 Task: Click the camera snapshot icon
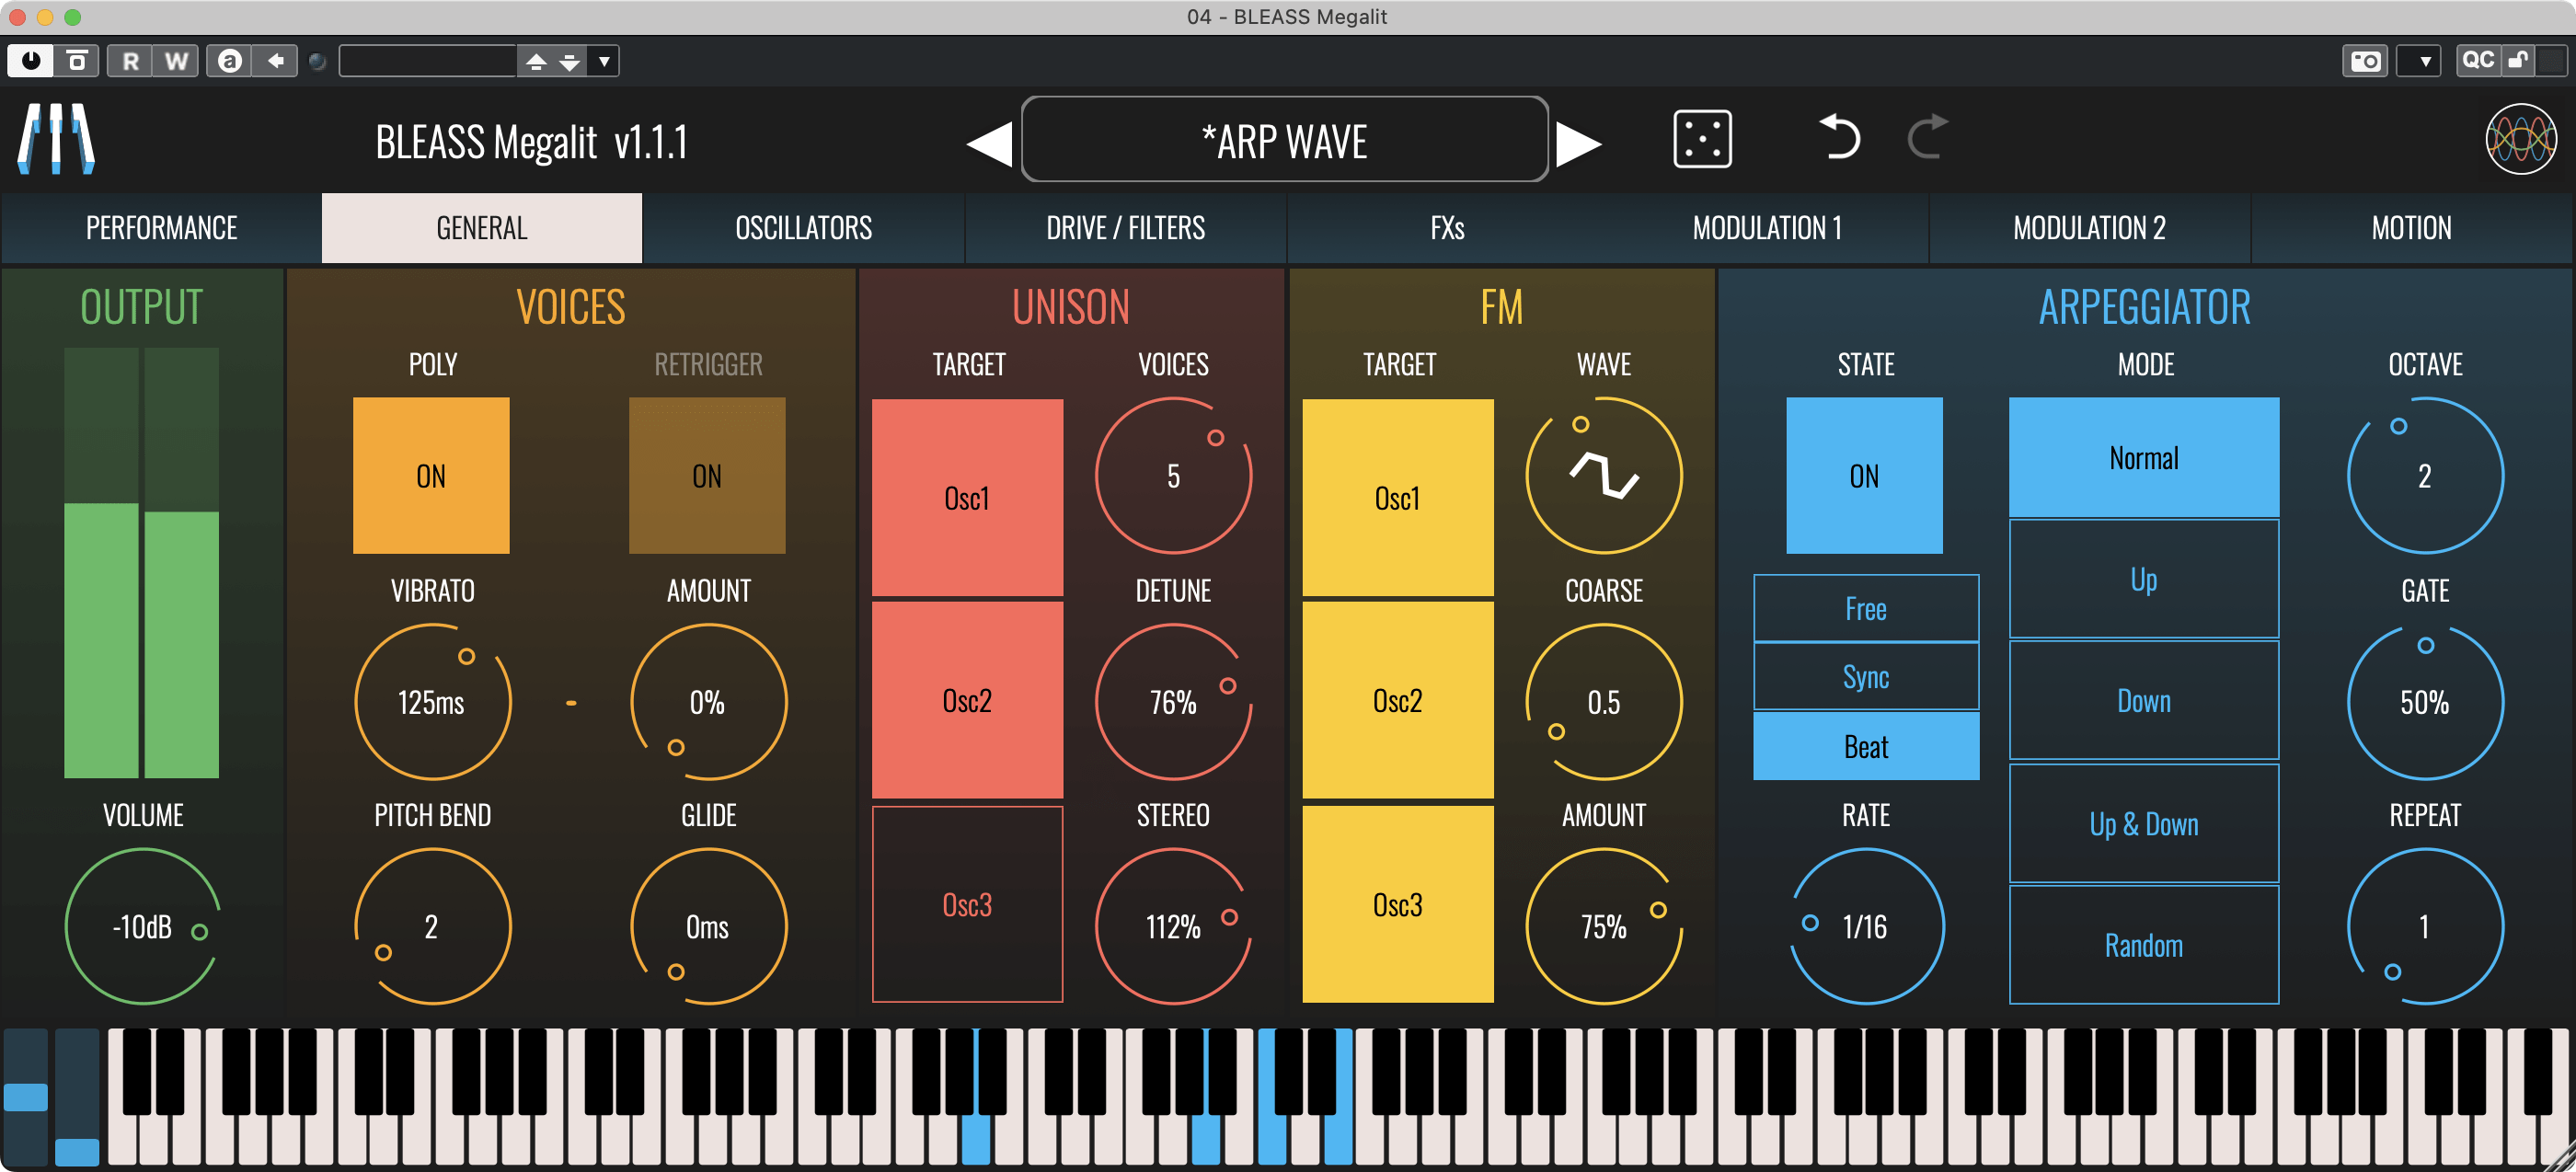[2364, 61]
